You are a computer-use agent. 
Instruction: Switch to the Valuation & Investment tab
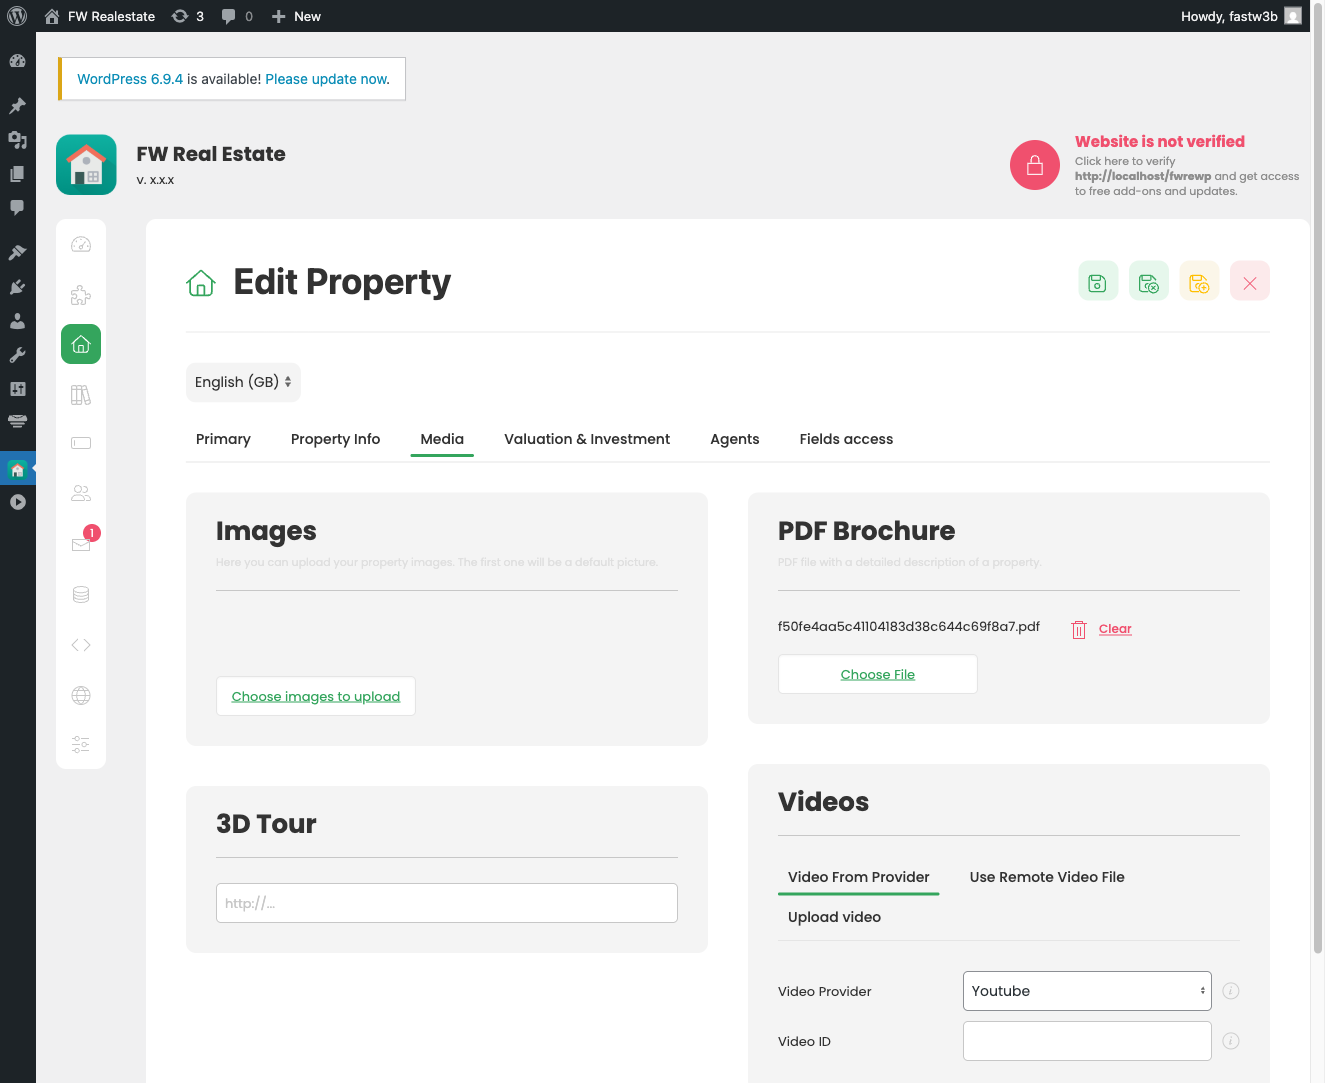pos(587,439)
